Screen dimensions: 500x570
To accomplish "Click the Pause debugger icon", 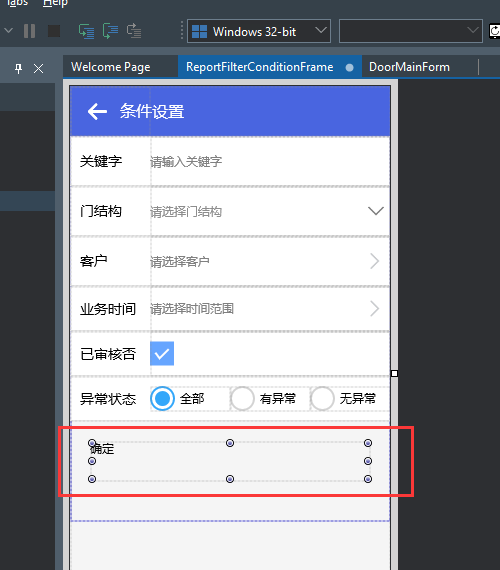I will (29, 31).
